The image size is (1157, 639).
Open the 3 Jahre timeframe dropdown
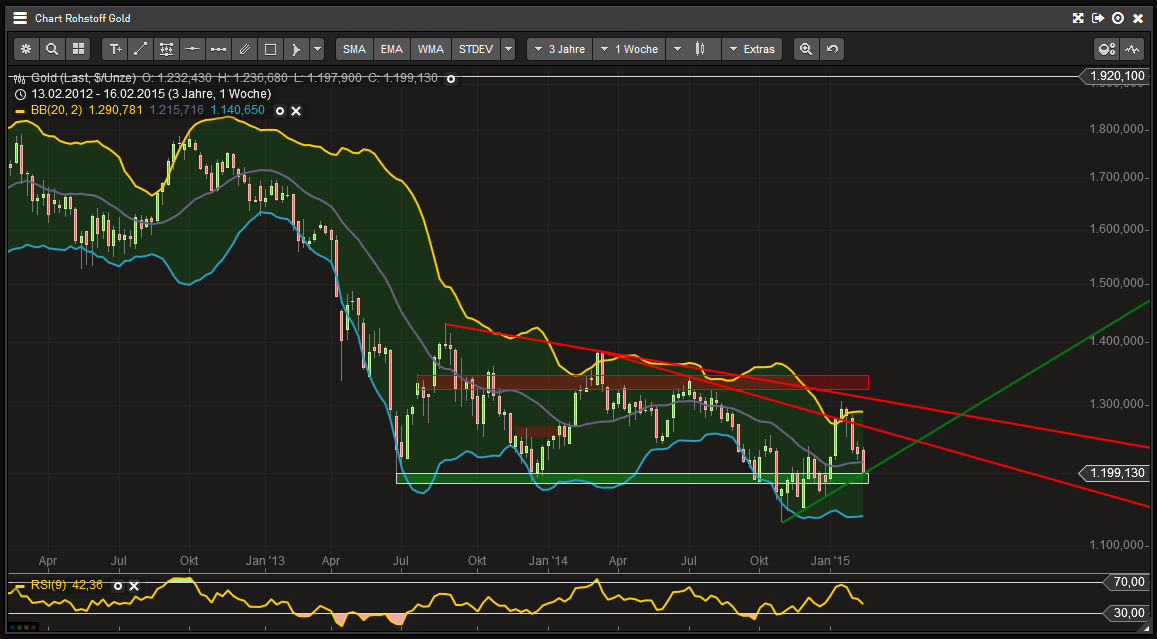(x=559, y=48)
